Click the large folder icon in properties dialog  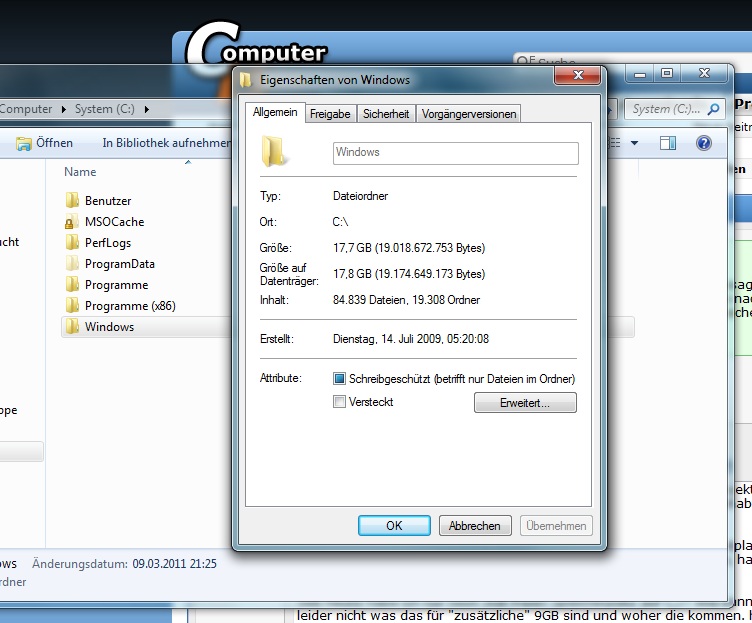274,152
